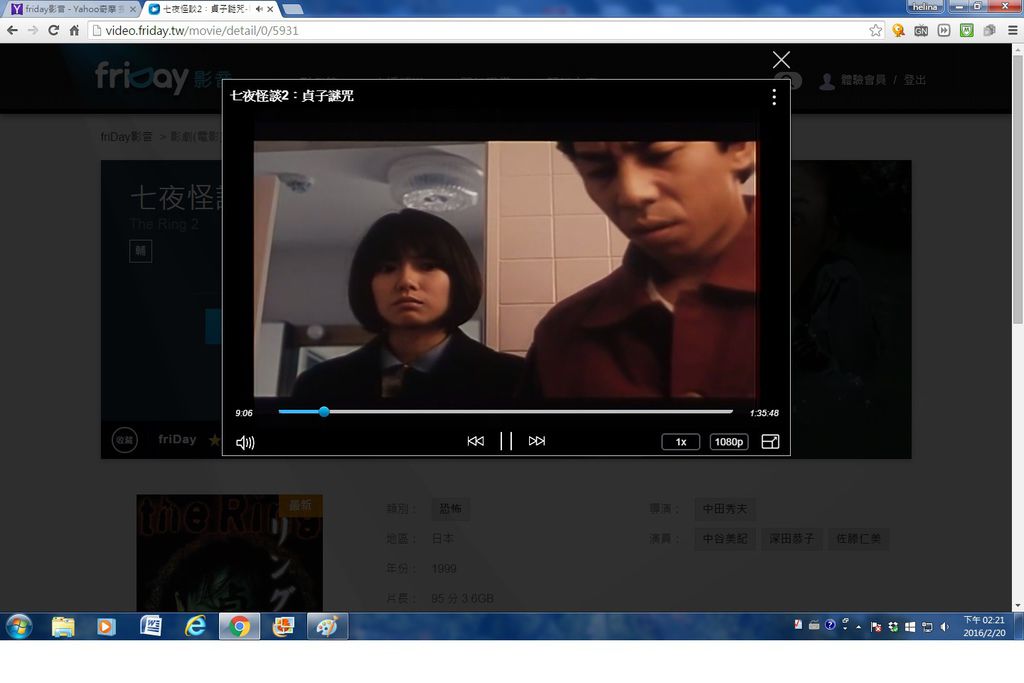The image size is (1024, 683).
Task: Click the 收藏 favorite button
Action: [125, 440]
